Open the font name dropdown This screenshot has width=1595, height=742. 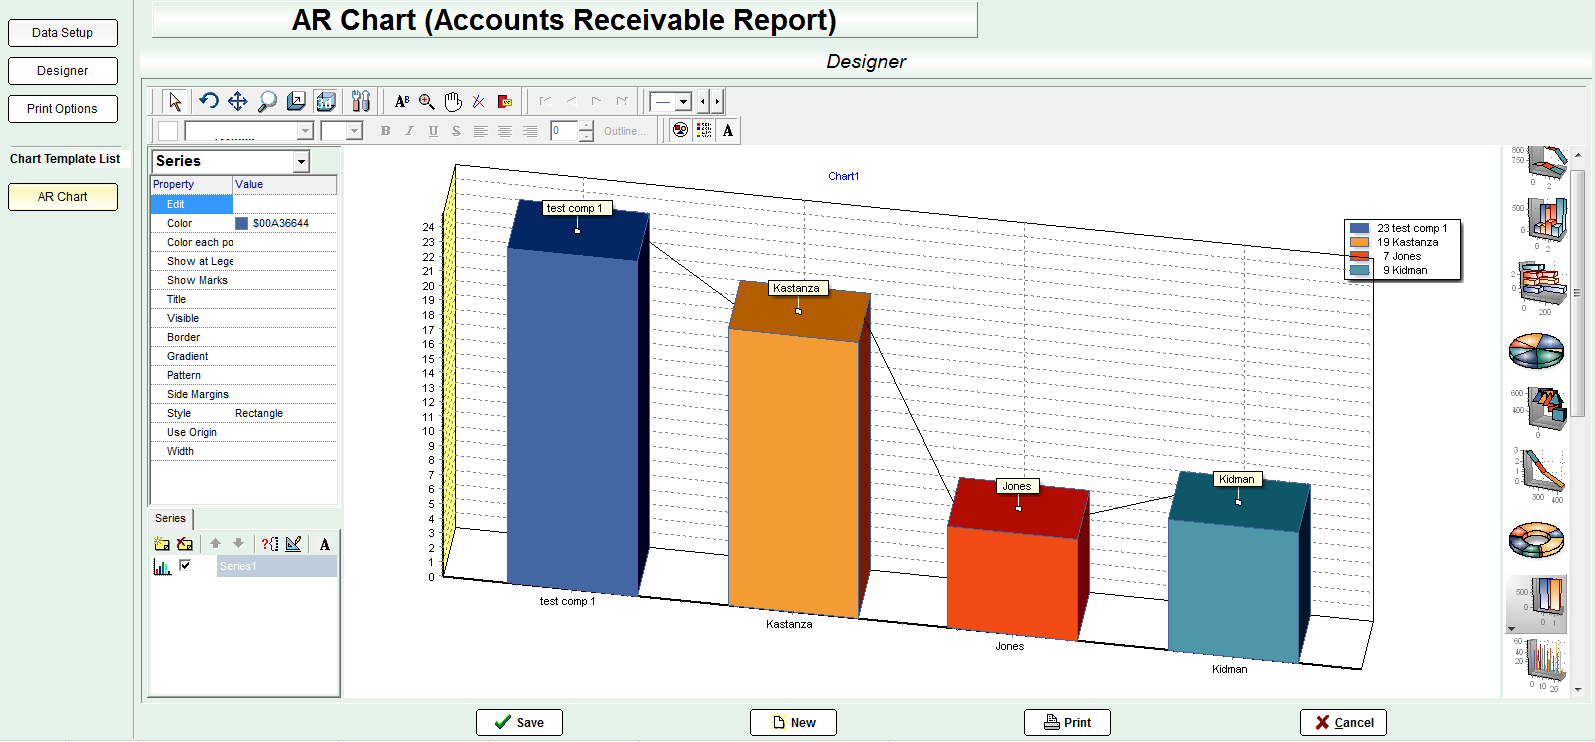(x=305, y=132)
